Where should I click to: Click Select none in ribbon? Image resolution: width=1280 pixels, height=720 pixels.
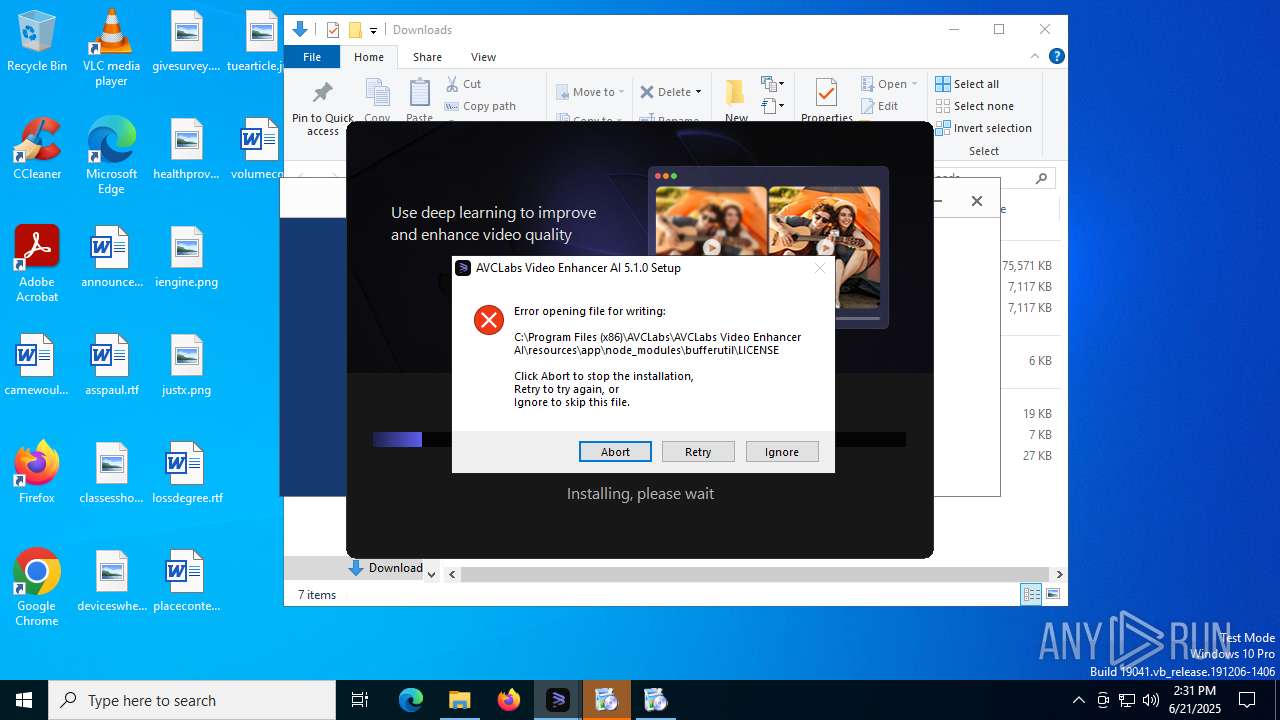pyautogui.click(x=974, y=106)
